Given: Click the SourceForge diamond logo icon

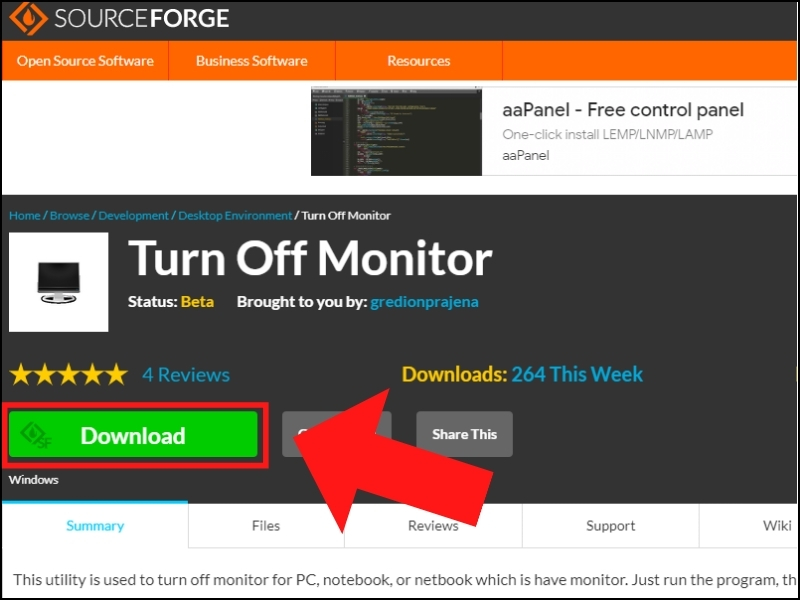Looking at the screenshot, I should 29,18.
